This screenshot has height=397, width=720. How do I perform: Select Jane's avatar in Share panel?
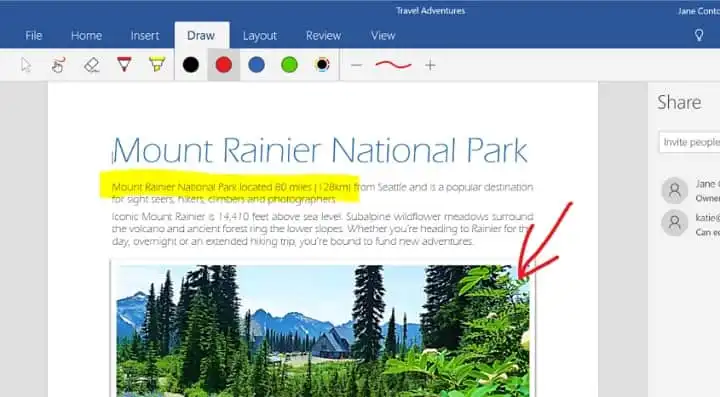[x=675, y=190]
